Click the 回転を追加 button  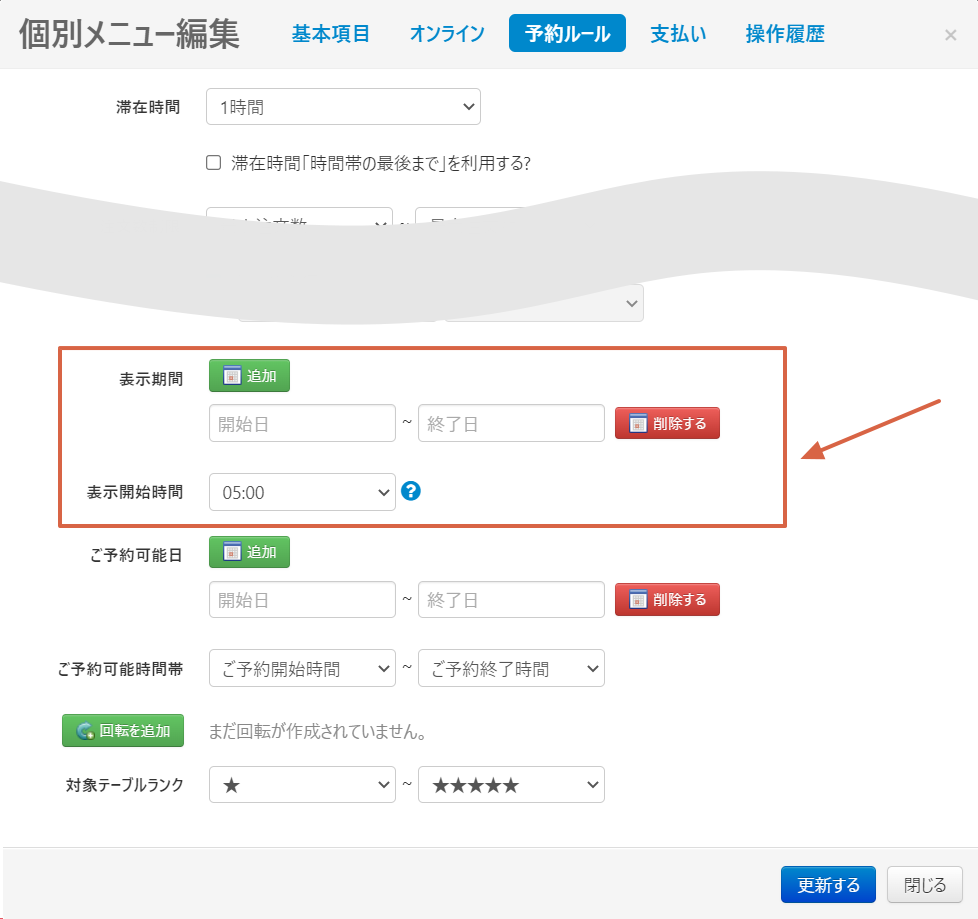[123, 731]
